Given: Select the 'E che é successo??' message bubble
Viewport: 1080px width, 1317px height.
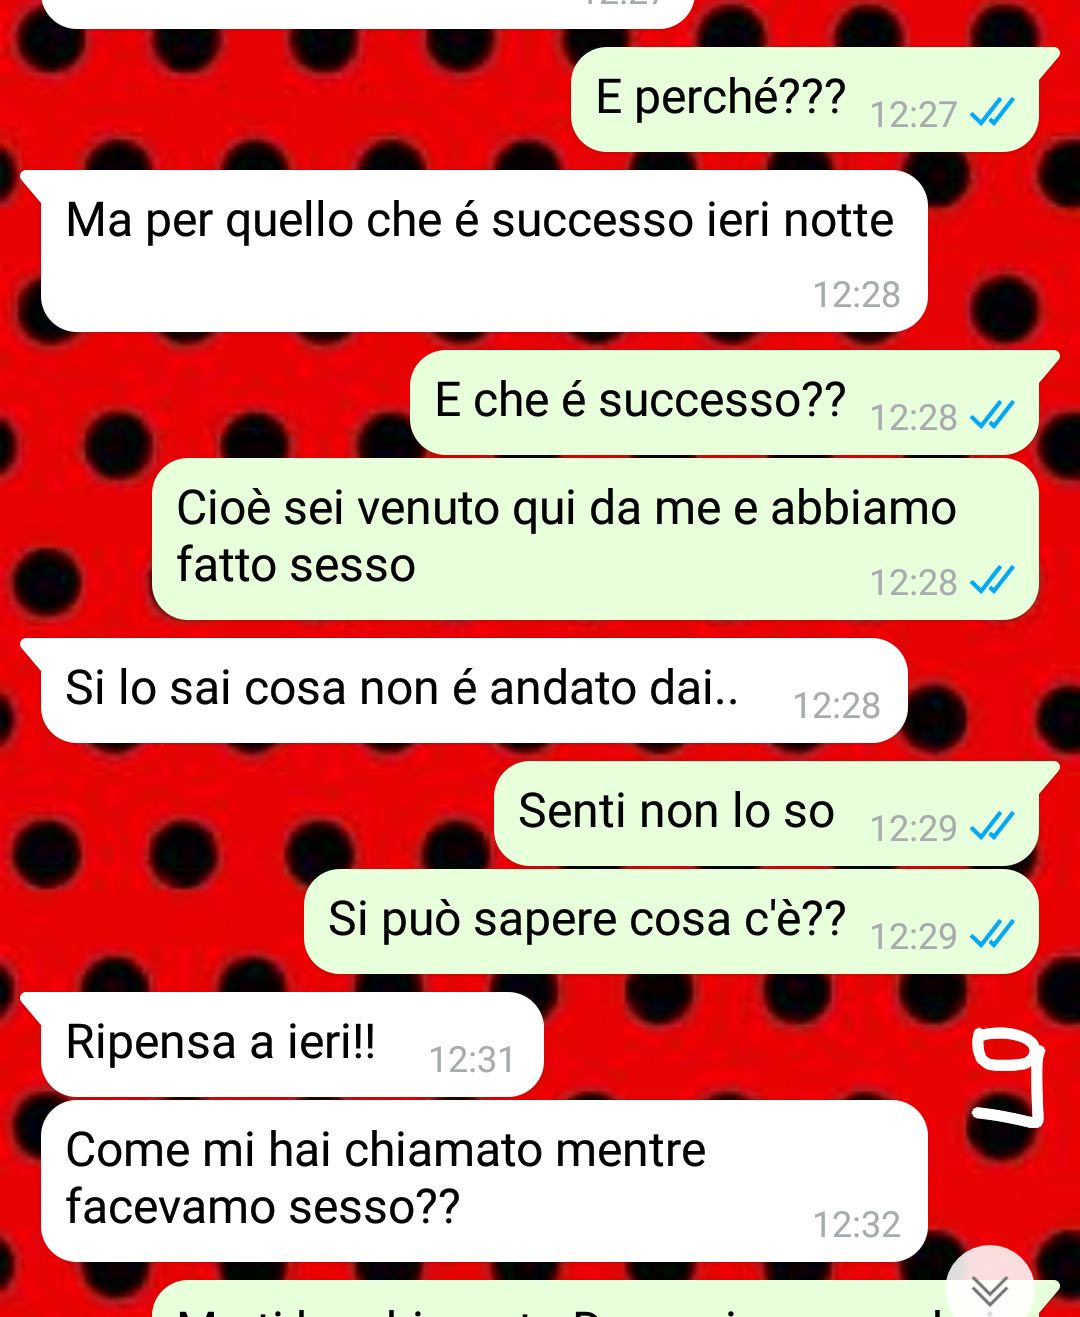Looking at the screenshot, I should coord(724,402).
